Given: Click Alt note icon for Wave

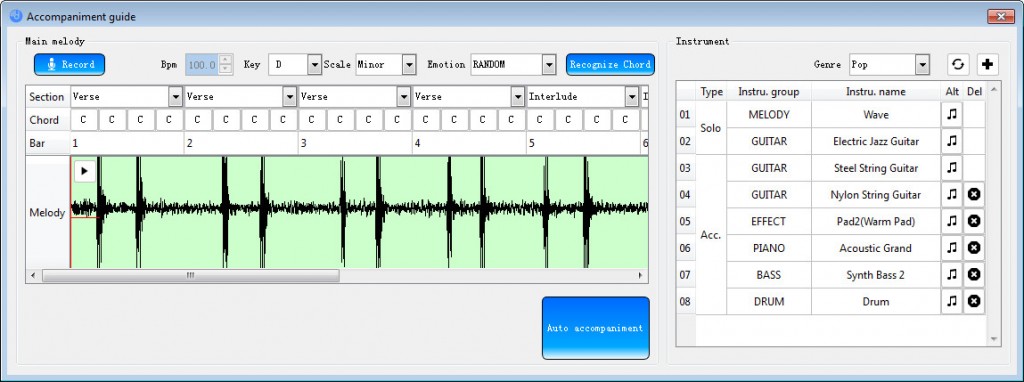Looking at the screenshot, I should click(x=952, y=114).
